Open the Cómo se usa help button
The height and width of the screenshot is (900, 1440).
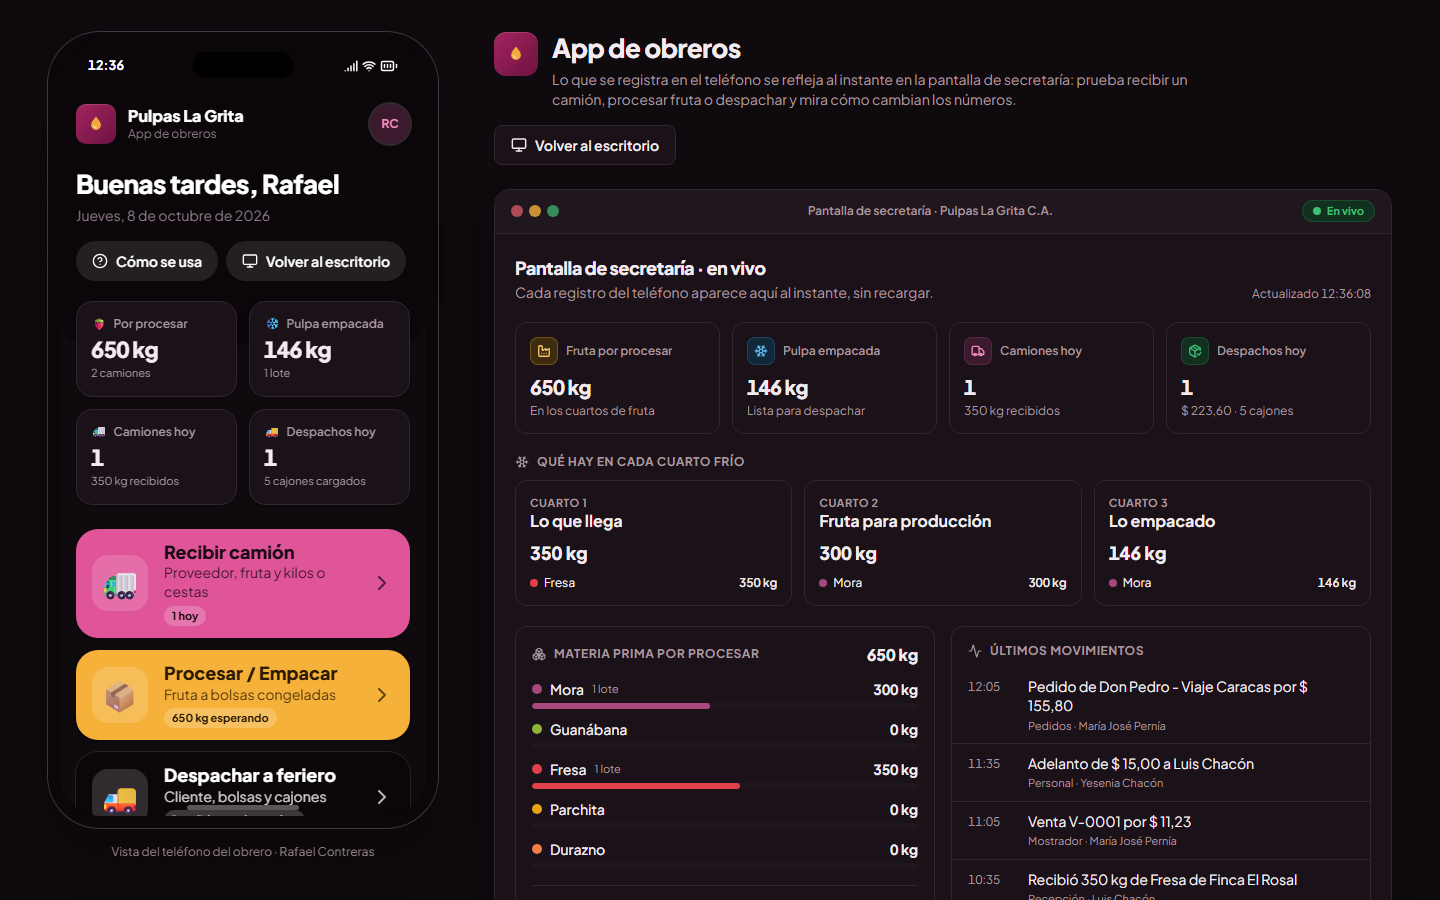coord(147,261)
